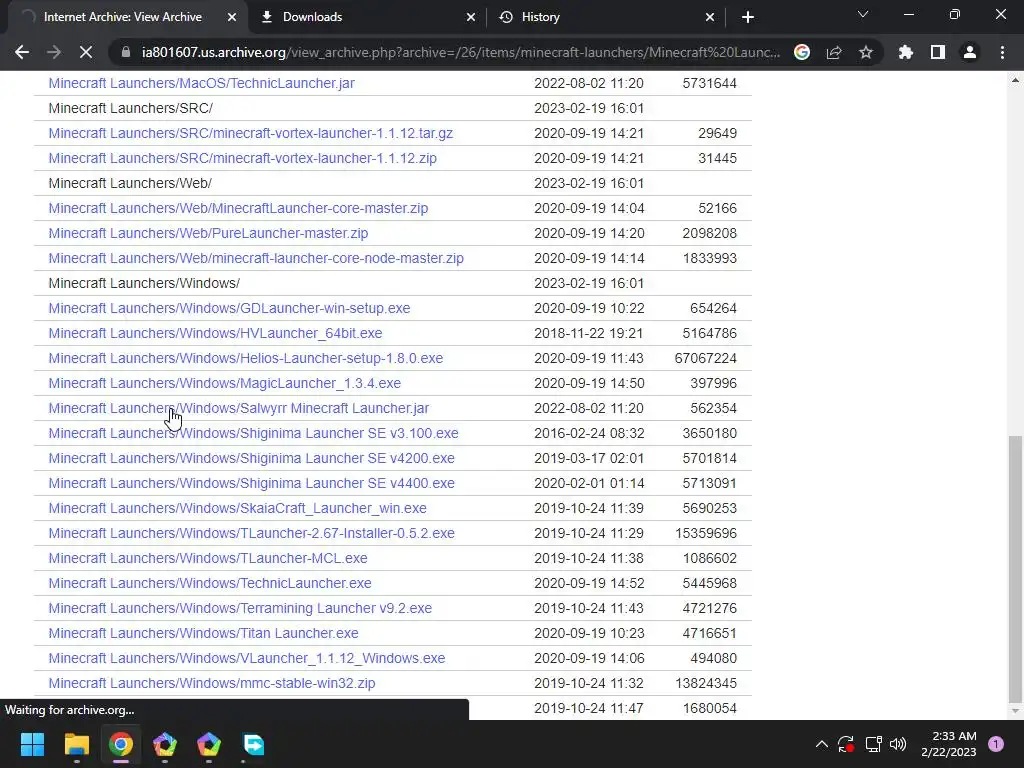Download mmc-stable-win32.zip
Viewport: 1024px width, 768px height.
212,683
